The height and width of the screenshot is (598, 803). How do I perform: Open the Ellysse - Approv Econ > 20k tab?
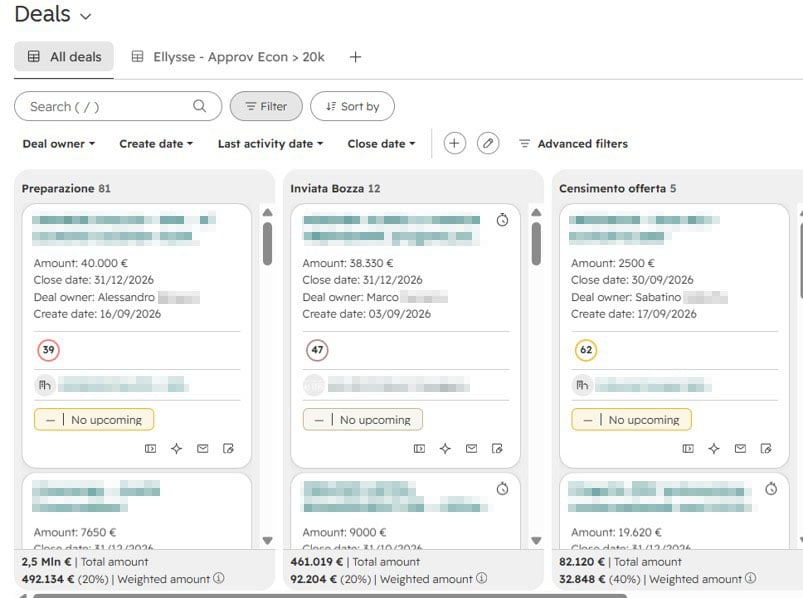tap(228, 57)
